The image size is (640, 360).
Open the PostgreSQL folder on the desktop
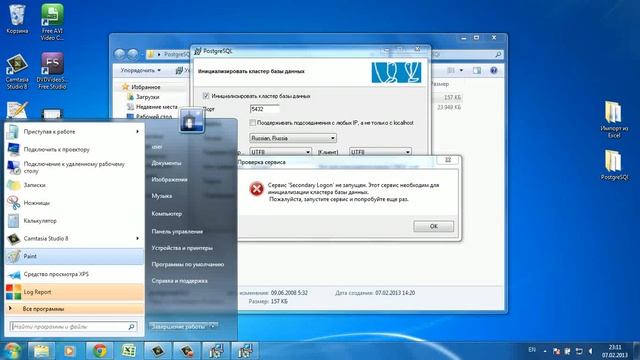click(x=614, y=165)
